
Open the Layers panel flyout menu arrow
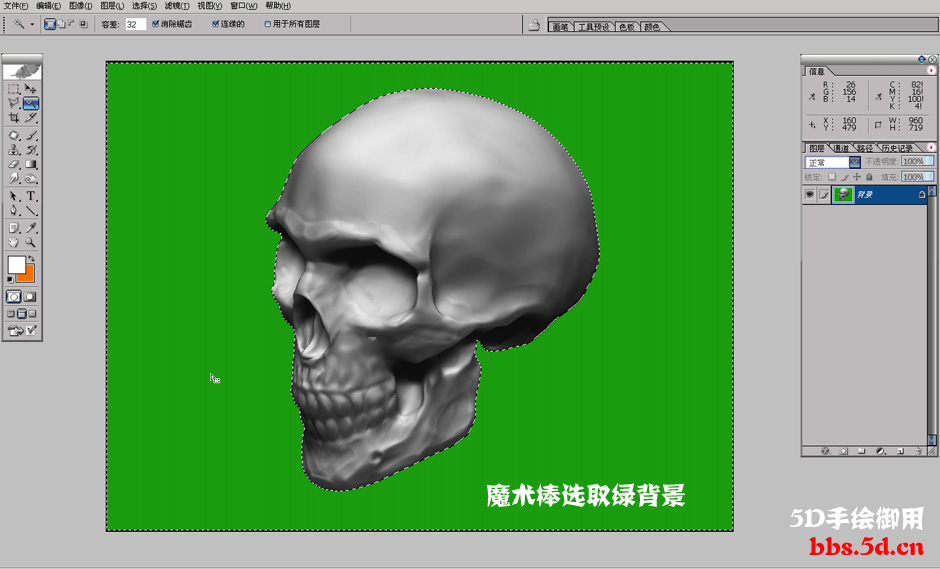[x=931, y=147]
